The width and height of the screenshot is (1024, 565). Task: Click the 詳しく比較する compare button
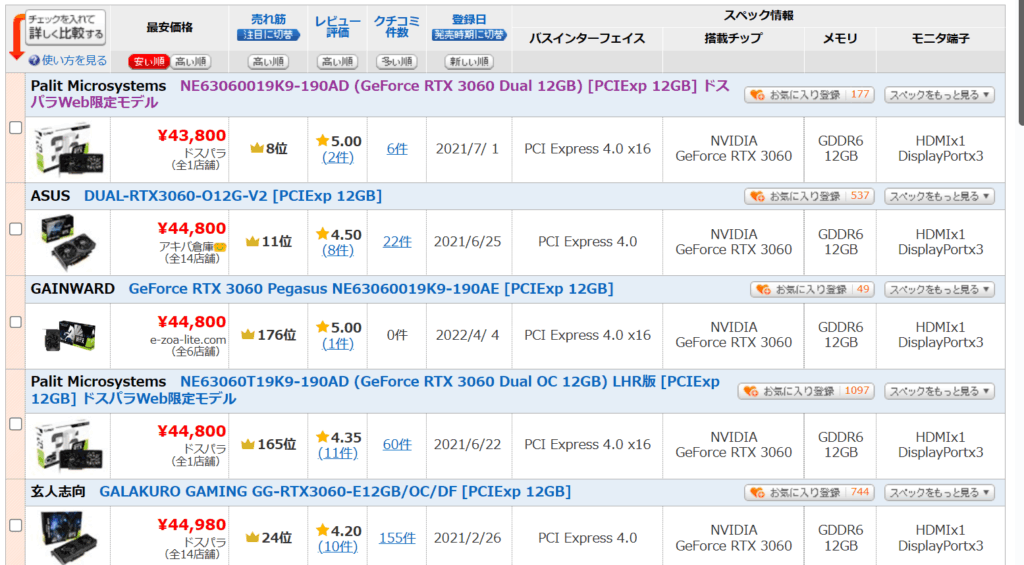pos(65,27)
